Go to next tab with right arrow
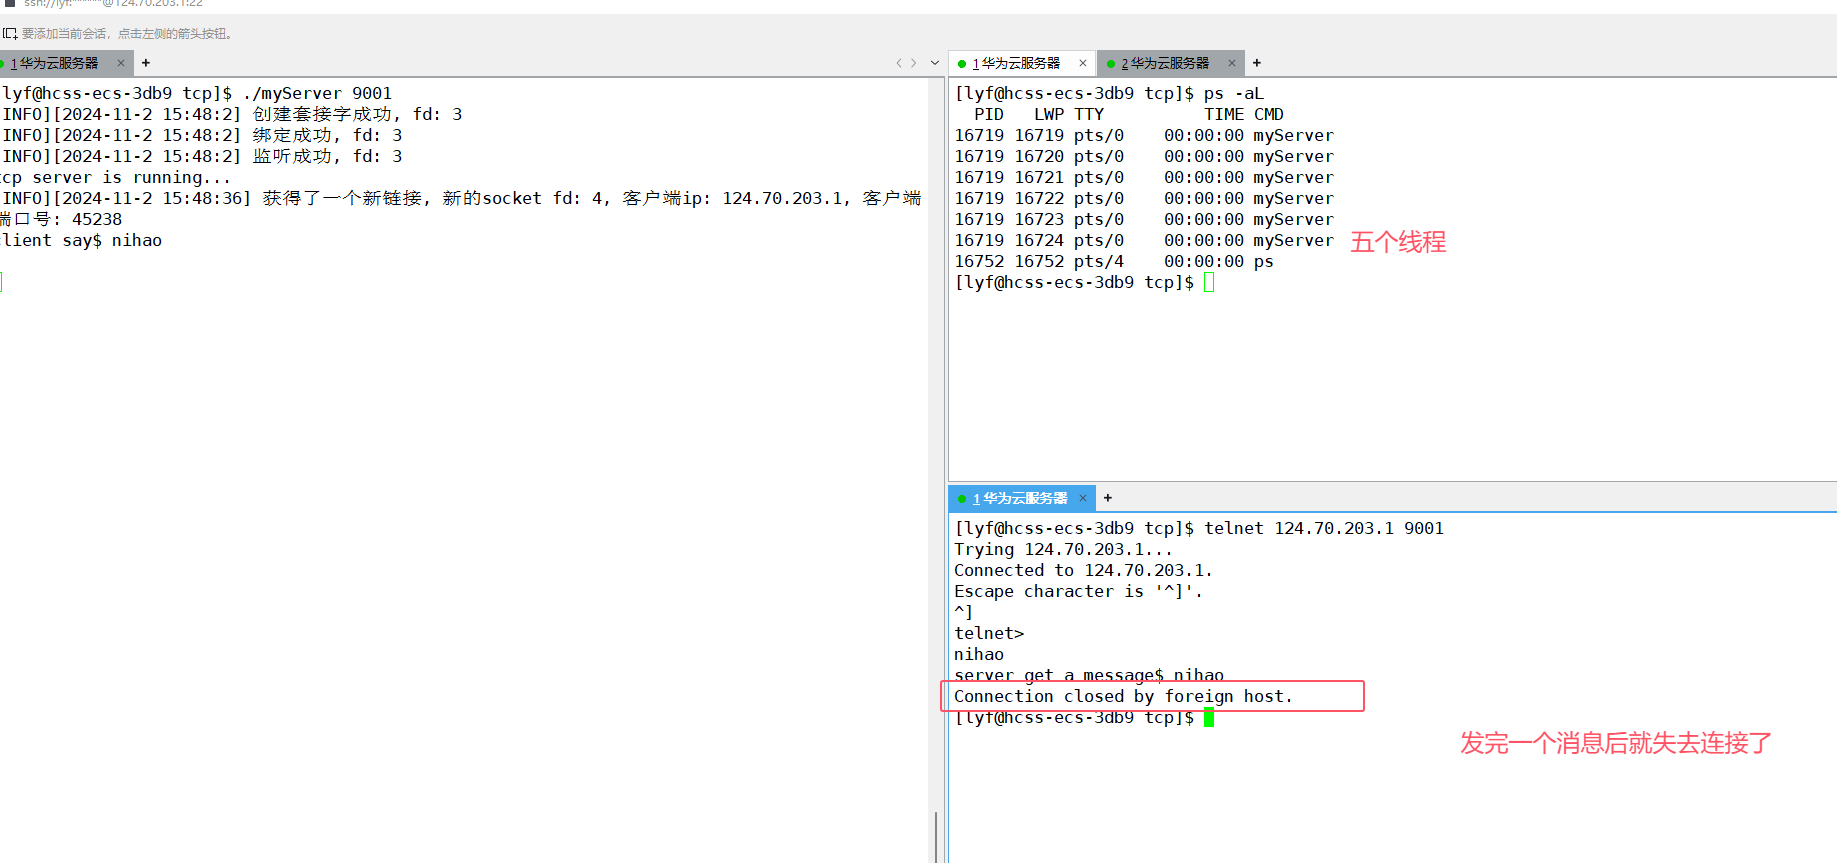 (913, 63)
